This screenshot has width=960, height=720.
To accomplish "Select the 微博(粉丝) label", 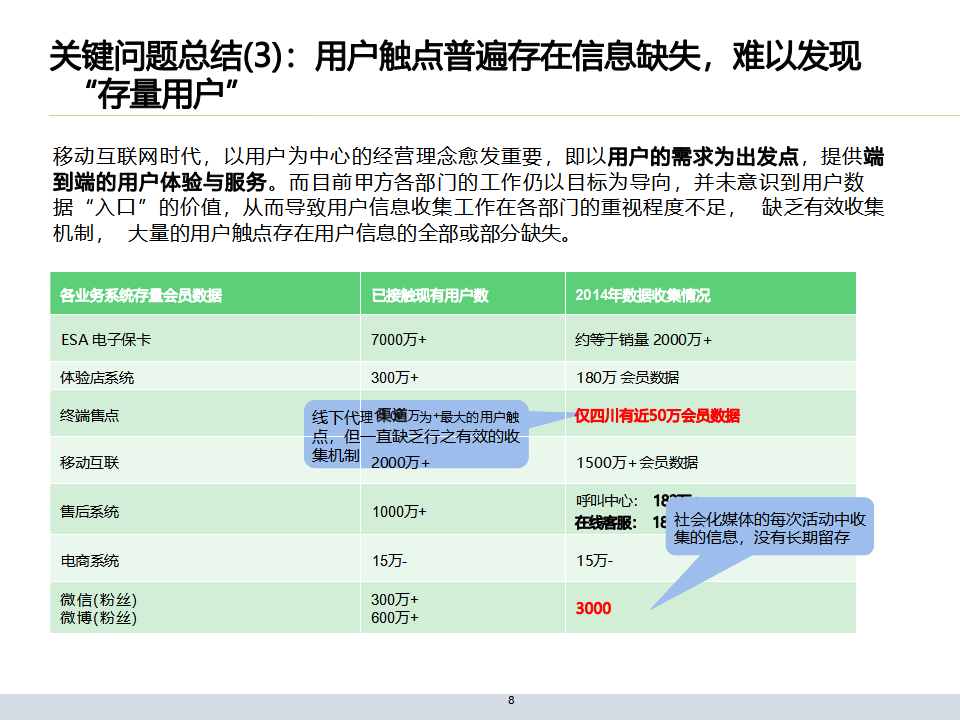I will tap(98, 618).
